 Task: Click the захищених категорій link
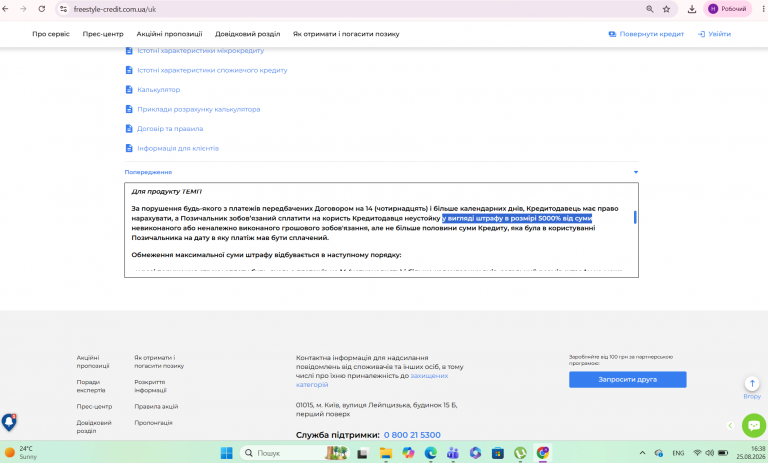click(x=372, y=380)
